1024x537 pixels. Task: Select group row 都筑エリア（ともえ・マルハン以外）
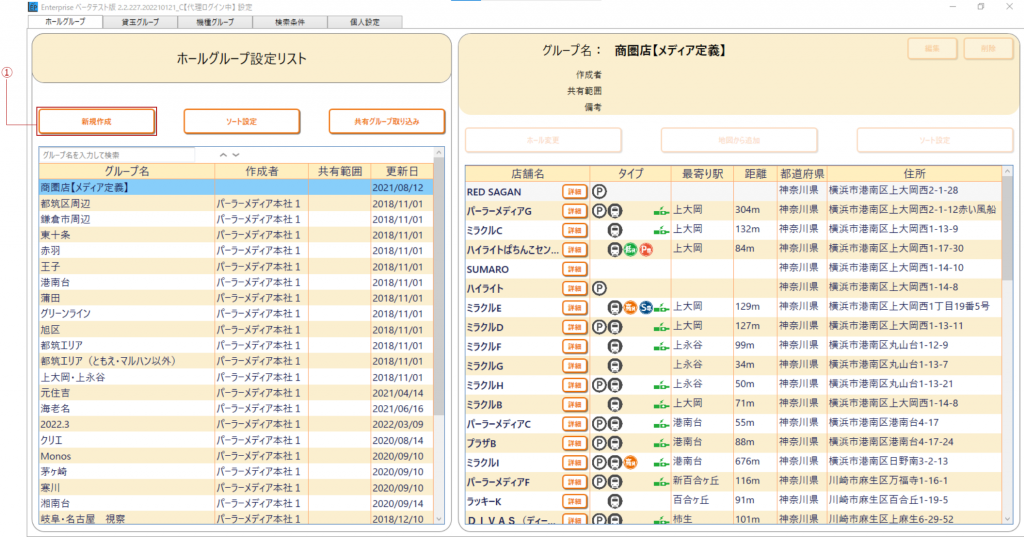click(x=236, y=361)
